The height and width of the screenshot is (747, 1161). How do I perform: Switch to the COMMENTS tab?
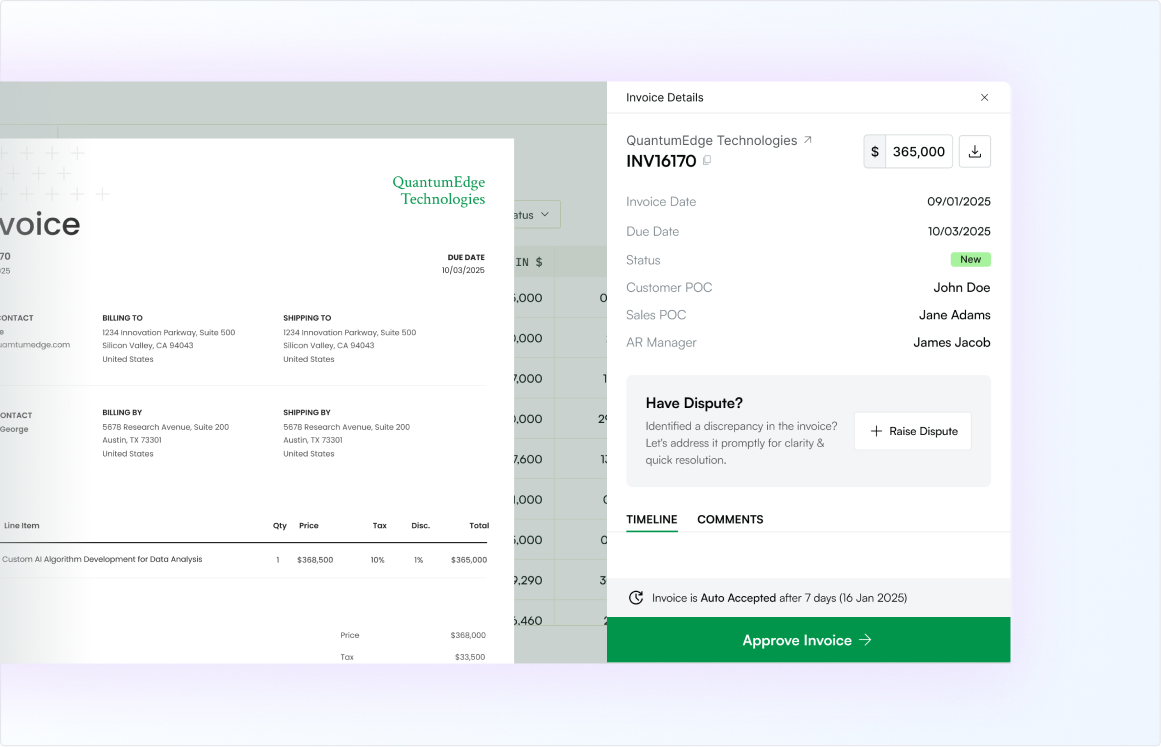(x=730, y=519)
